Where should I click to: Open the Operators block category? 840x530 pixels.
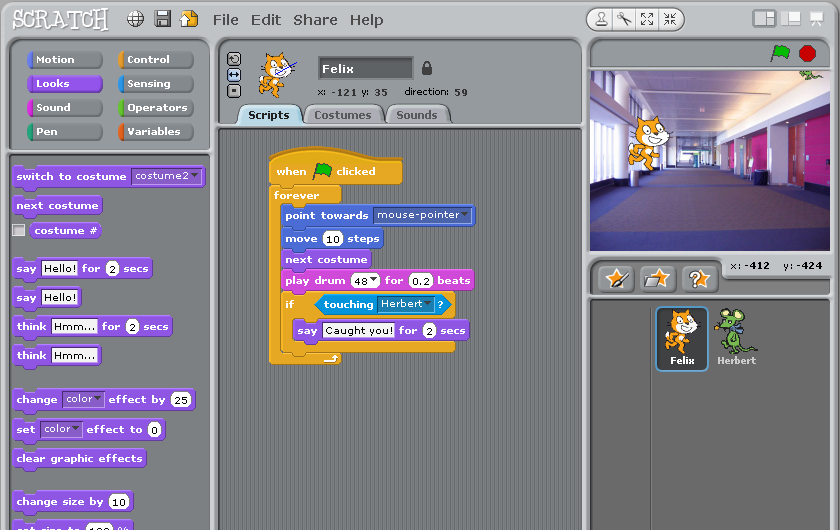coord(155,108)
